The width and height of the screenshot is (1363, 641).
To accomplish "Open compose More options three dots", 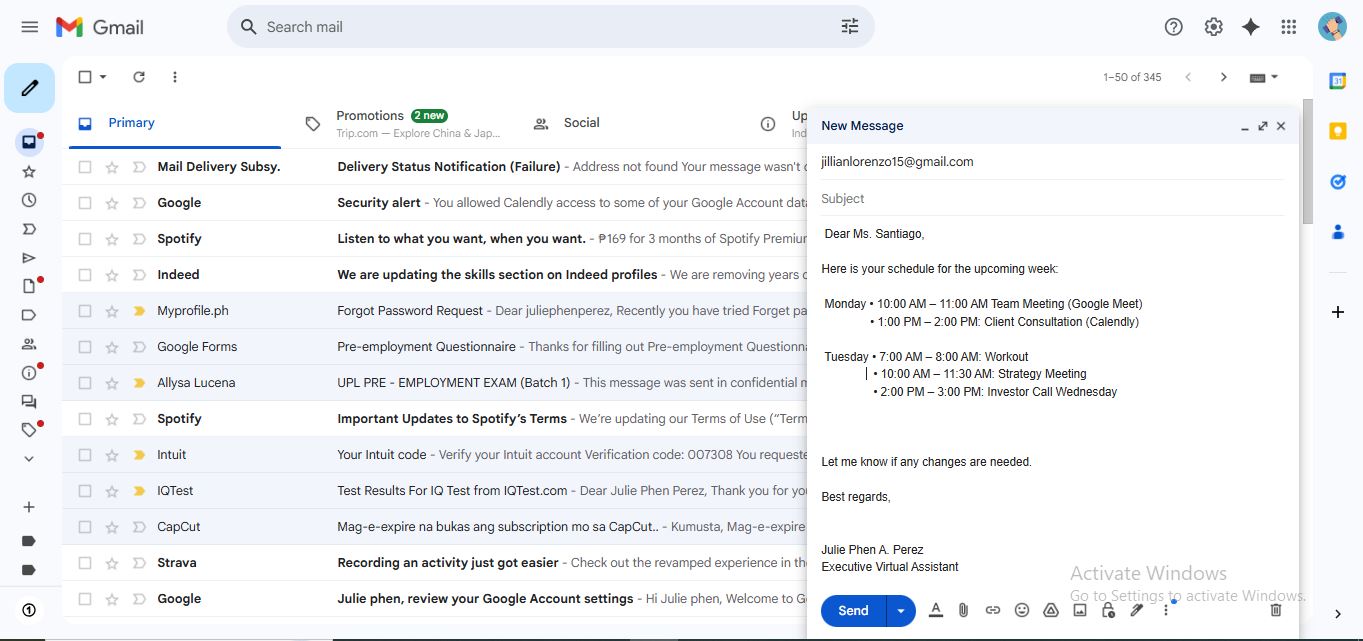I will coord(1166,610).
